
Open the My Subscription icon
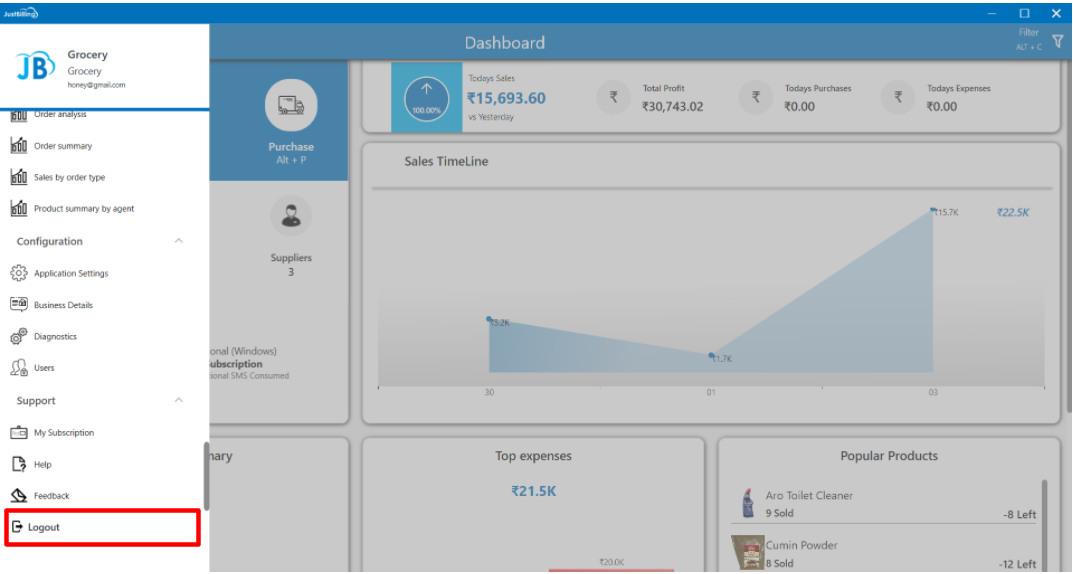(18, 433)
